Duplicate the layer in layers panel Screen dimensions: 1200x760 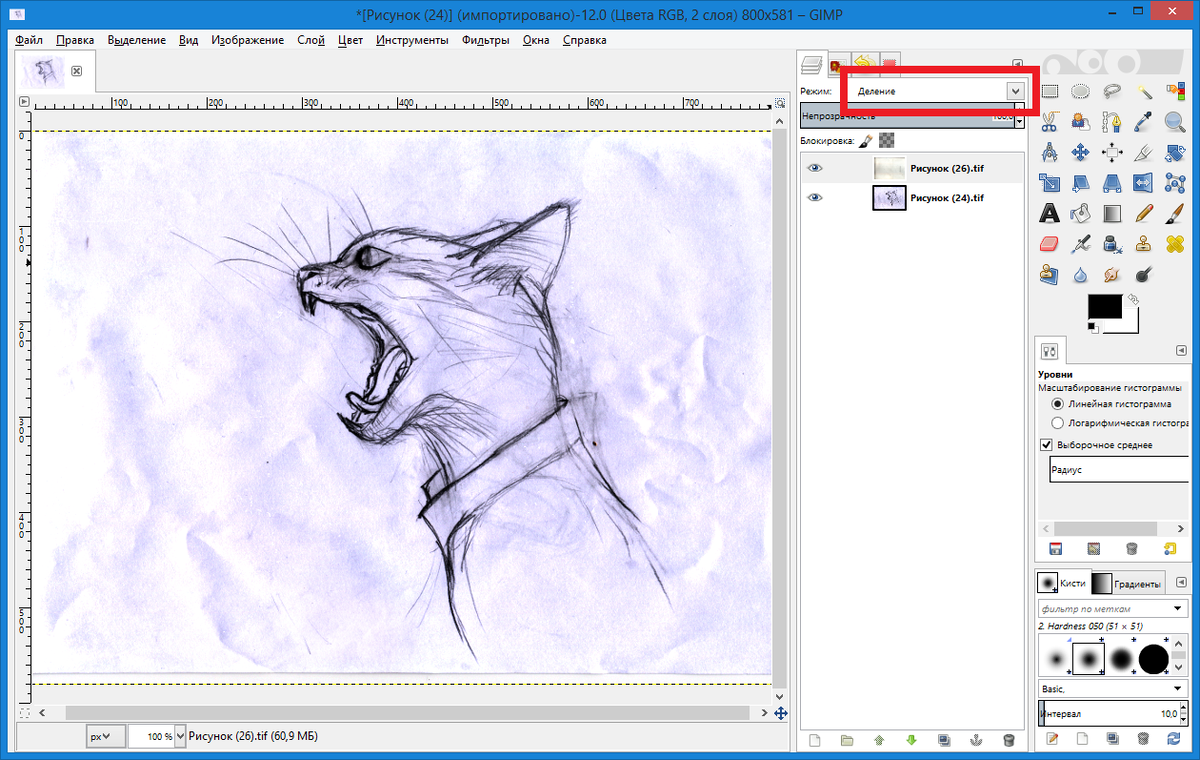[x=944, y=741]
